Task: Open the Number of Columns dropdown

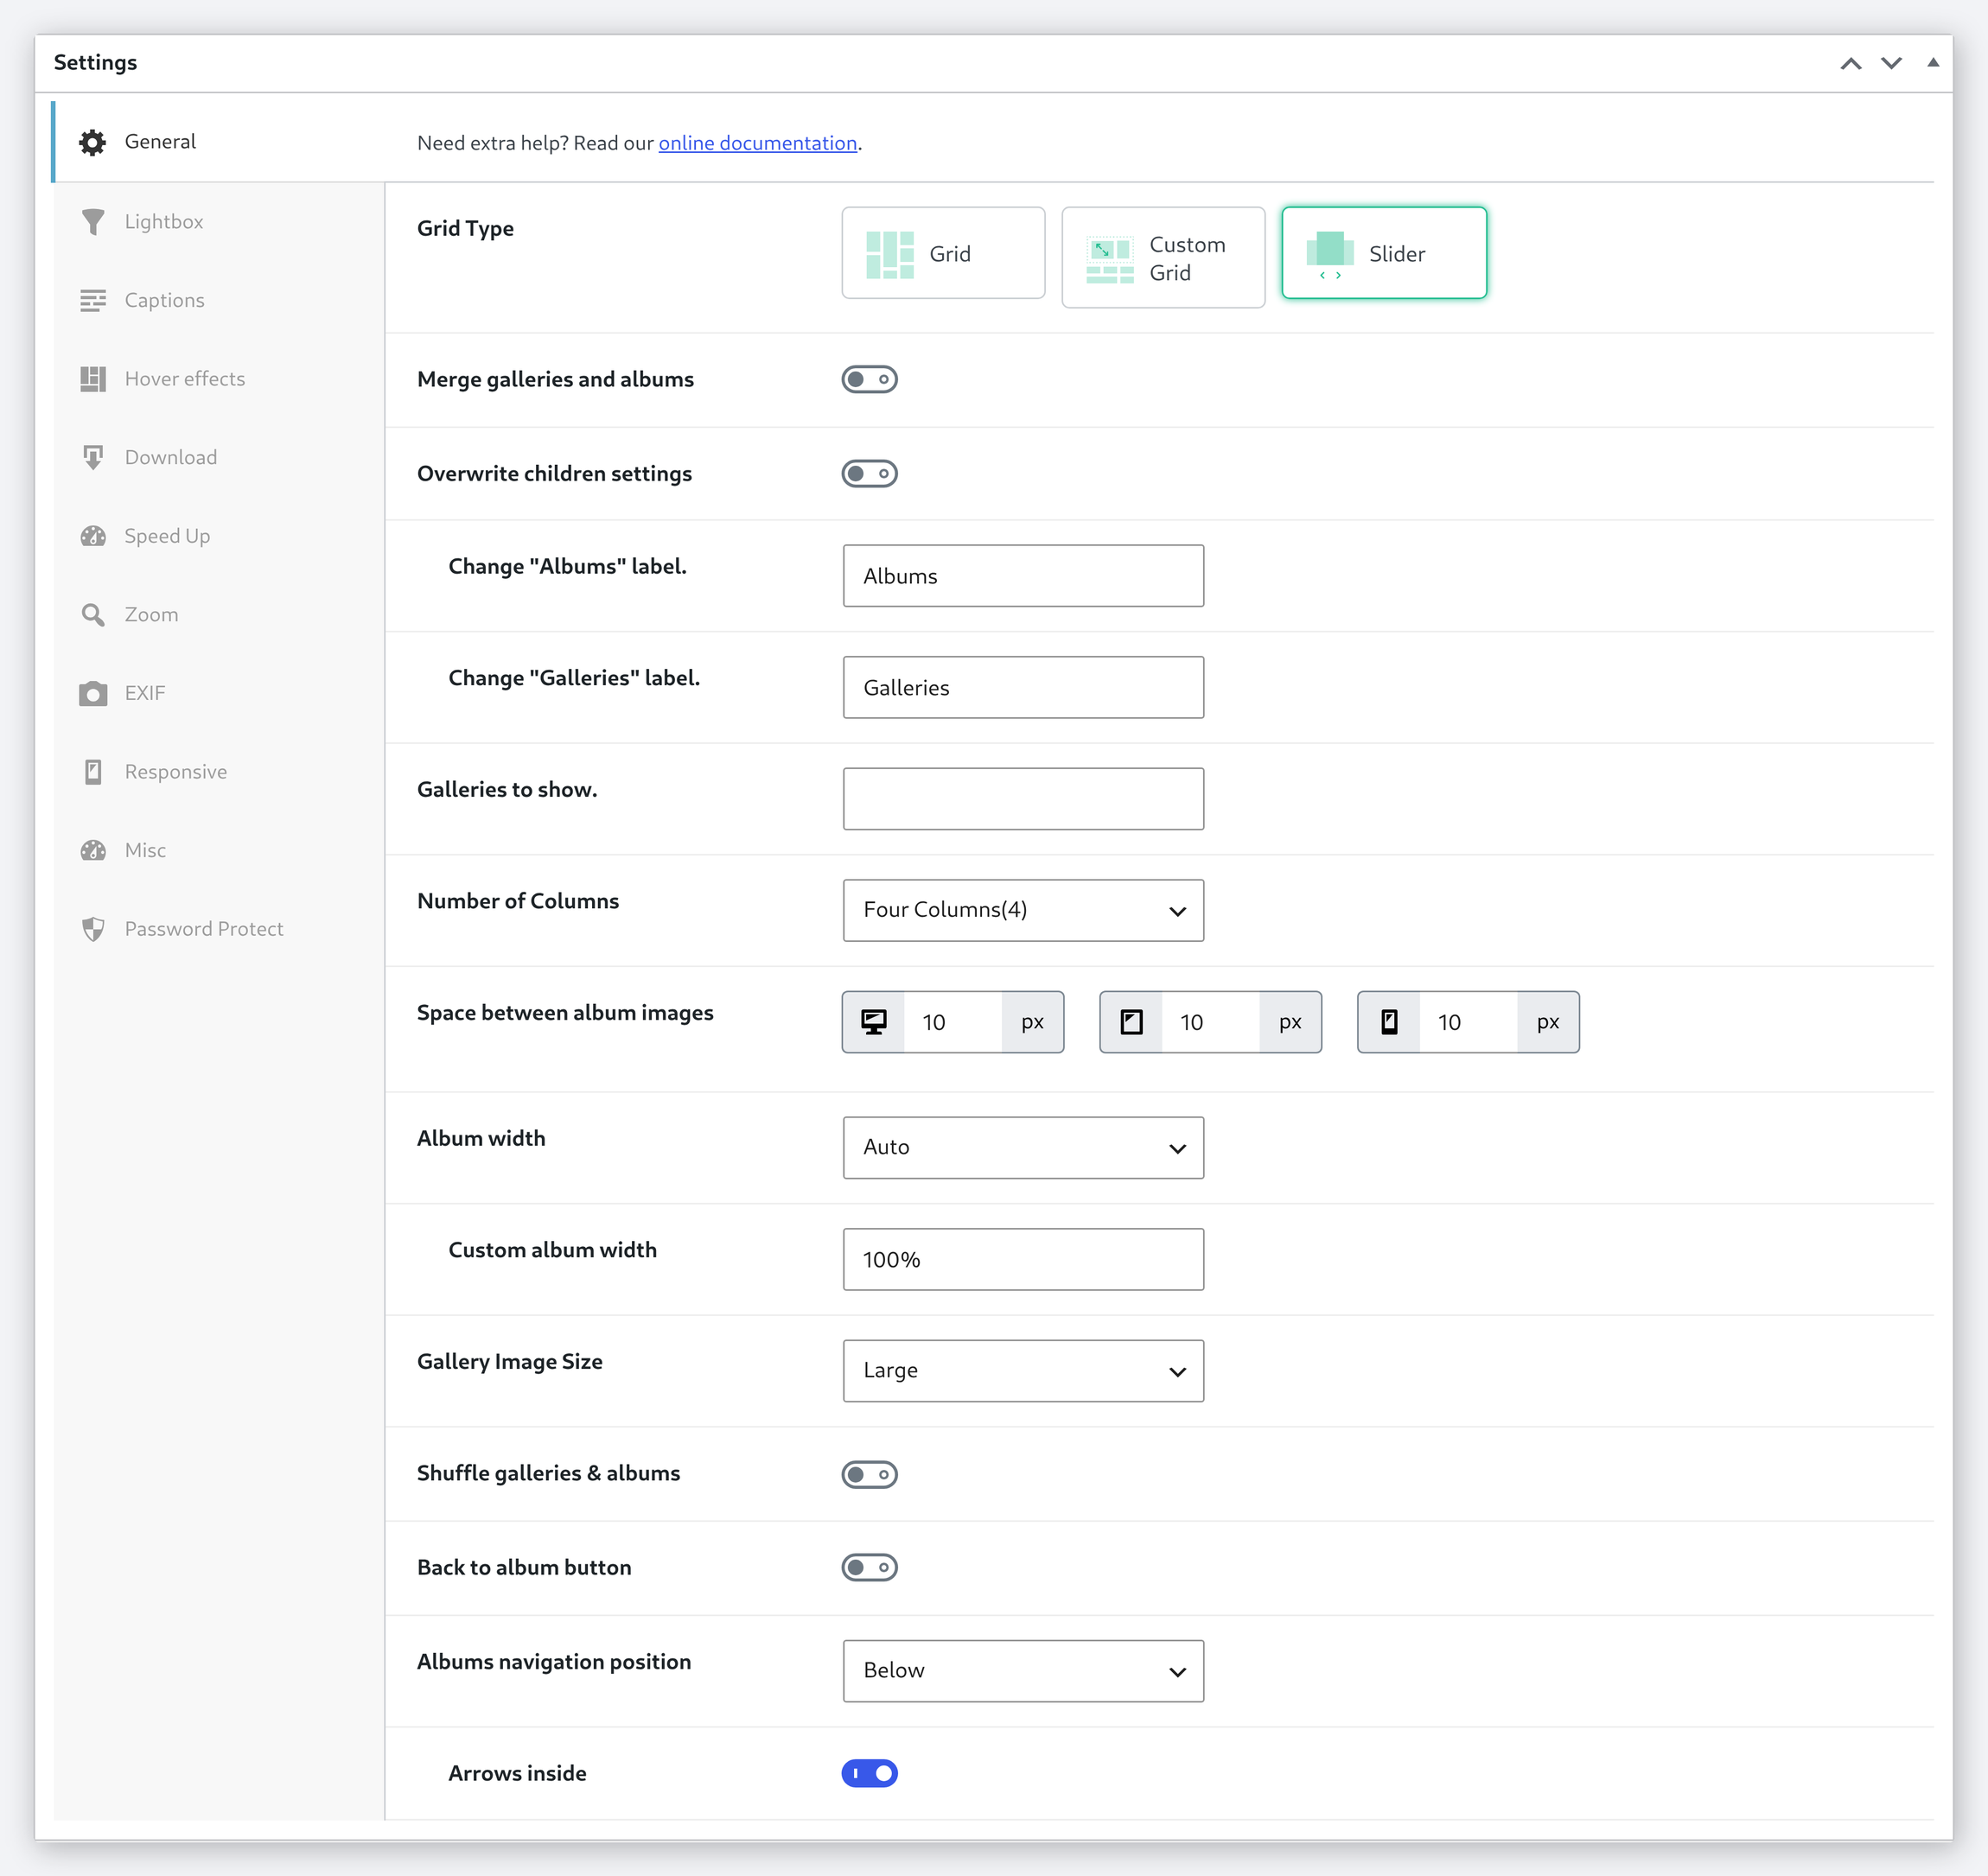Action: (x=1023, y=910)
